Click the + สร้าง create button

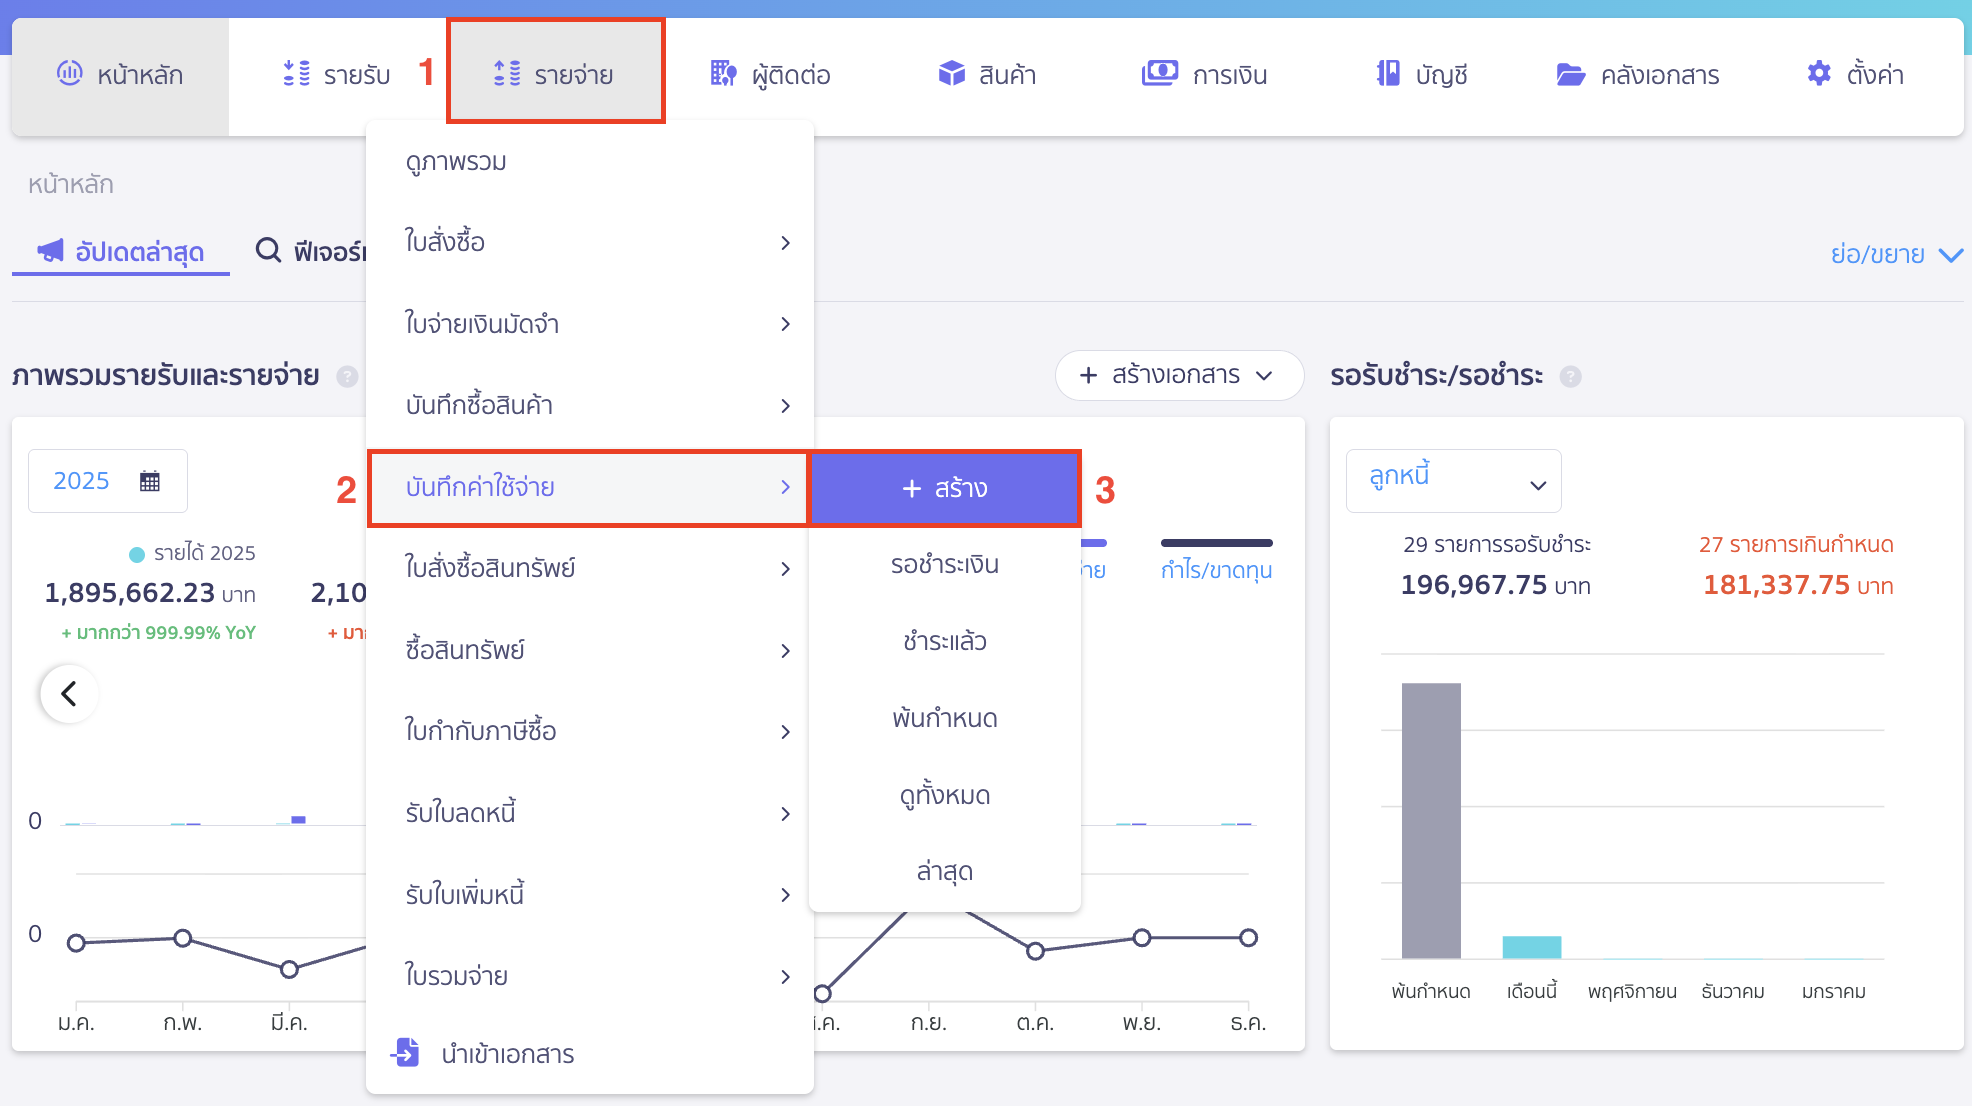[944, 489]
